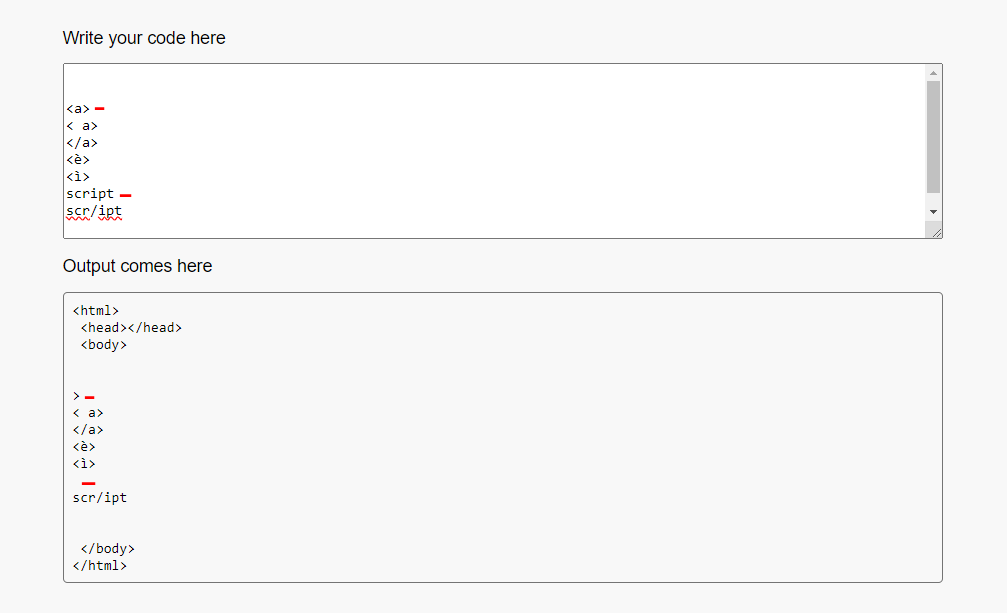Click the "scr/ipt" text in the output box

point(100,497)
